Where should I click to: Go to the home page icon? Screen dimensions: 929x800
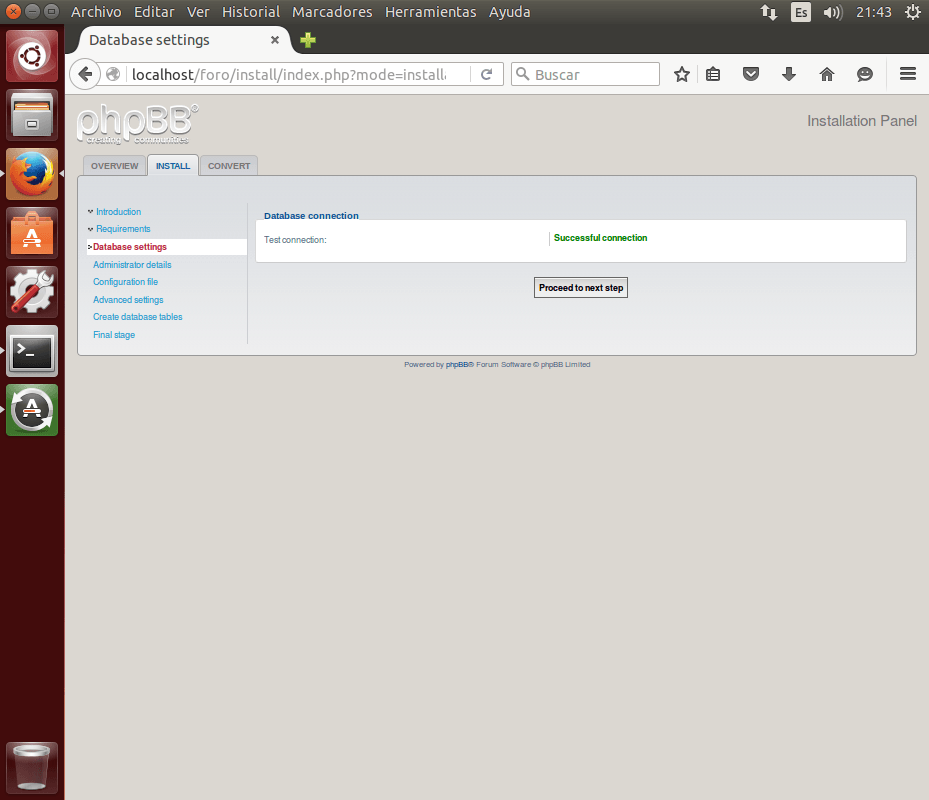[827, 75]
